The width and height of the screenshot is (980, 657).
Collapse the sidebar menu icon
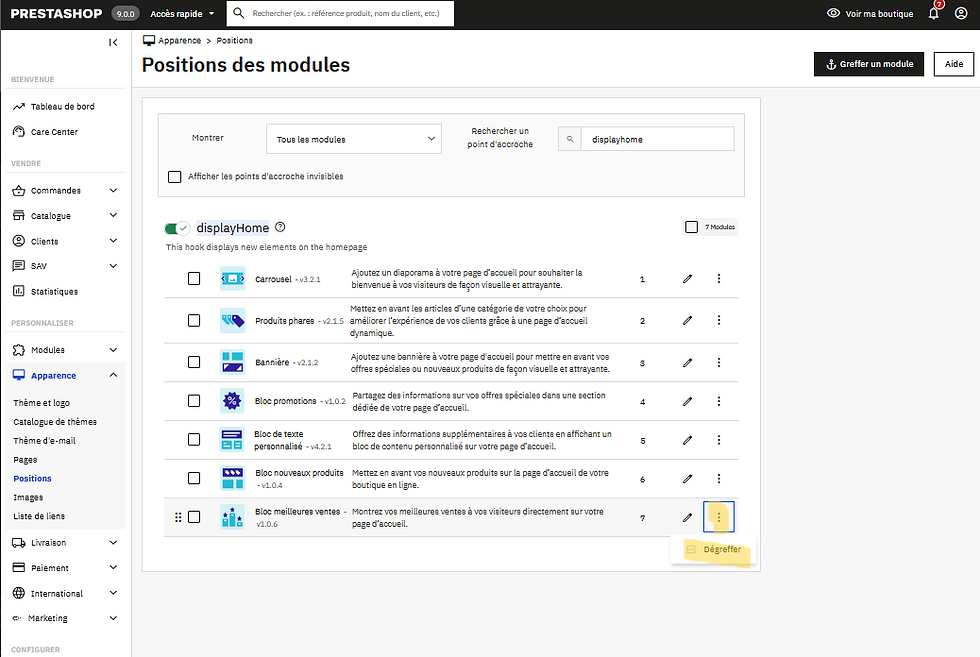click(x=112, y=43)
